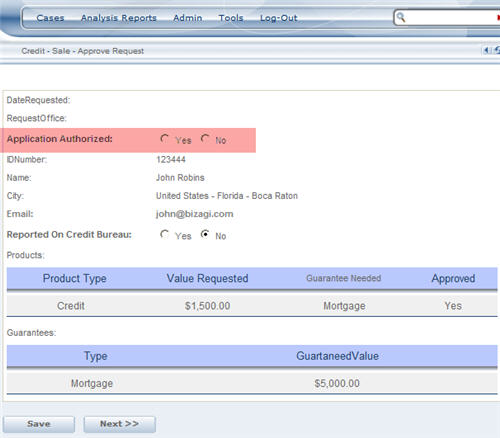The width and height of the screenshot is (500, 438).
Task: Click the Guarantees section label
Action: click(31, 333)
